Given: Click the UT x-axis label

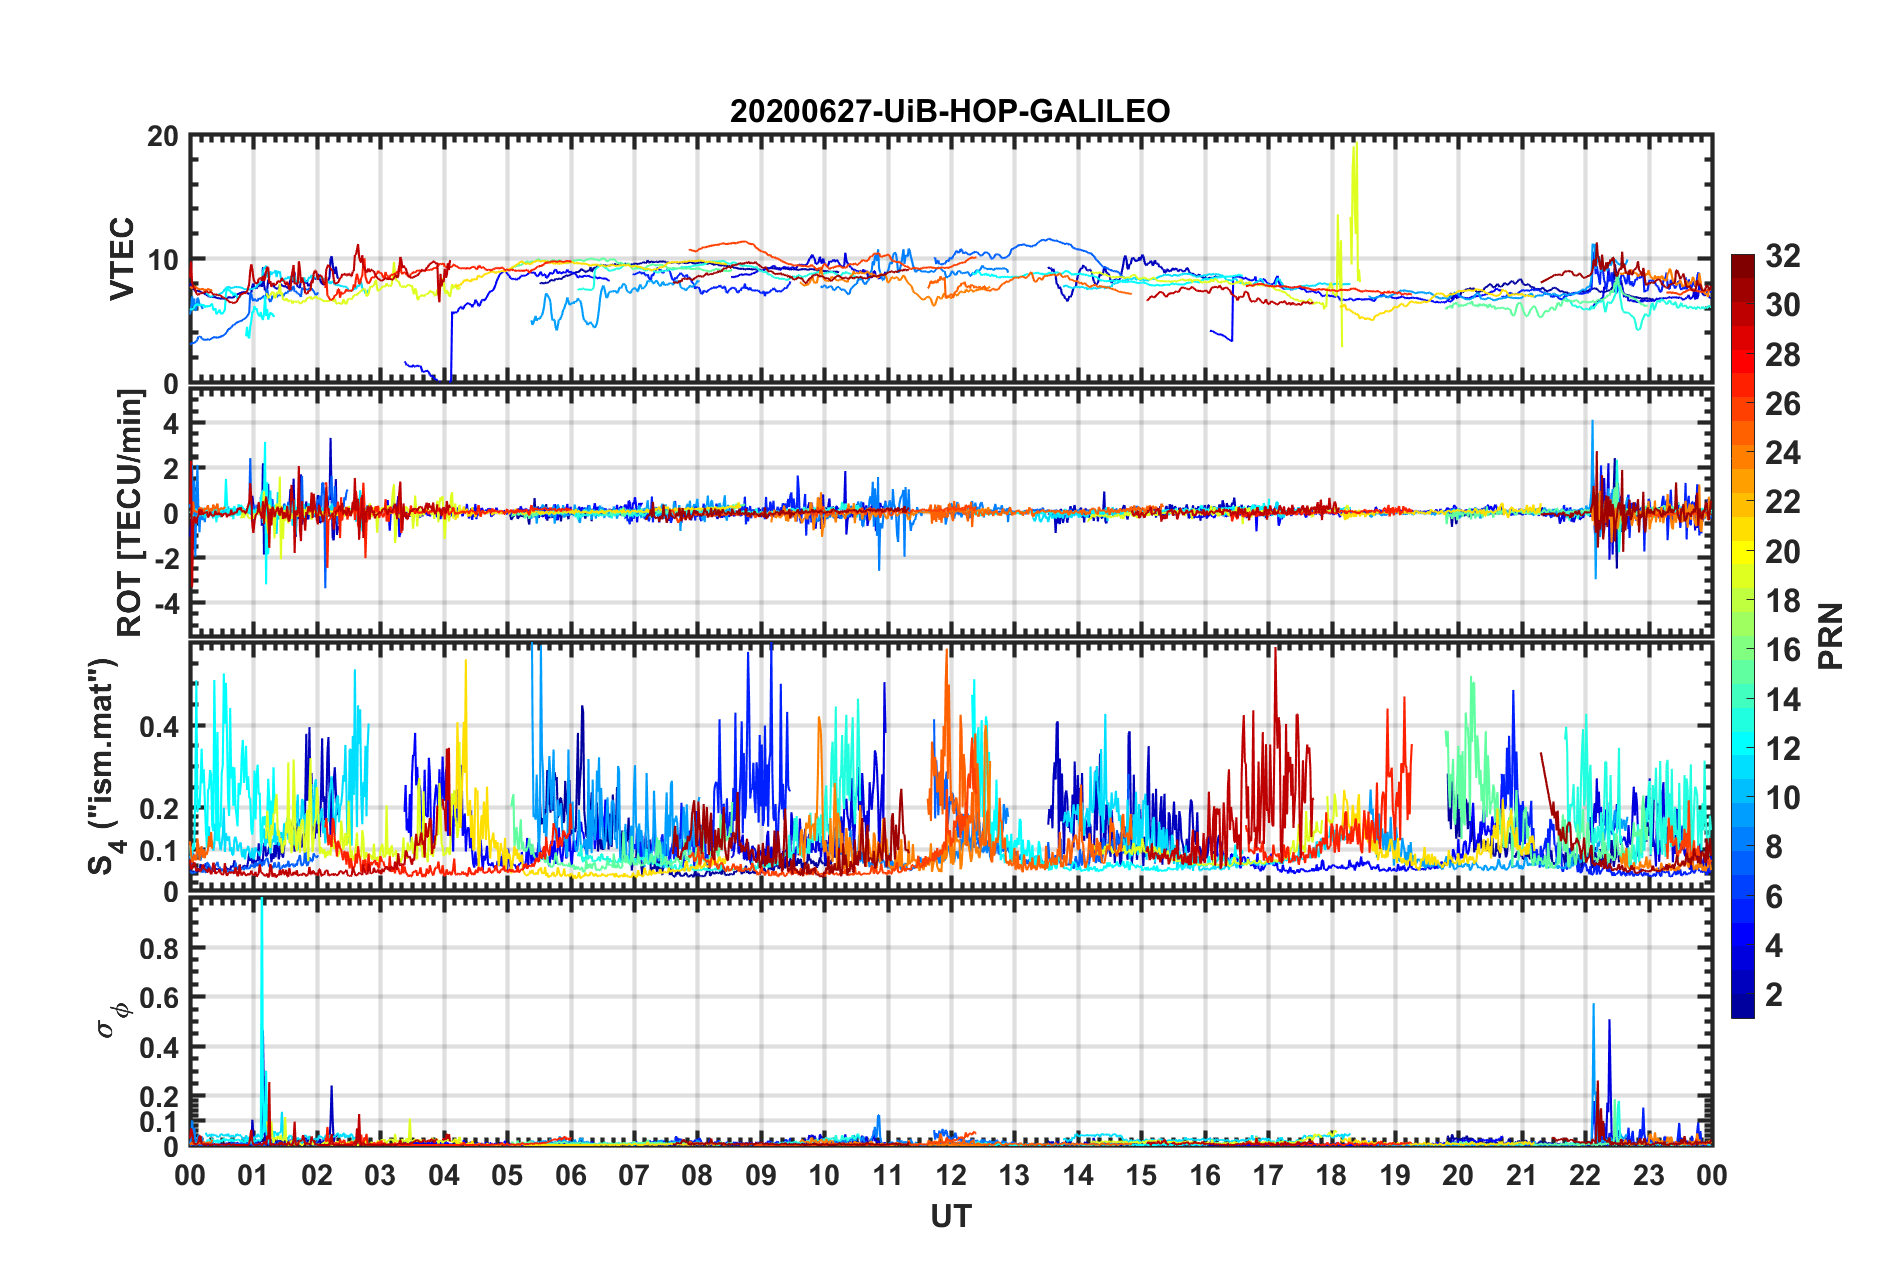Looking at the screenshot, I should (x=951, y=1216).
